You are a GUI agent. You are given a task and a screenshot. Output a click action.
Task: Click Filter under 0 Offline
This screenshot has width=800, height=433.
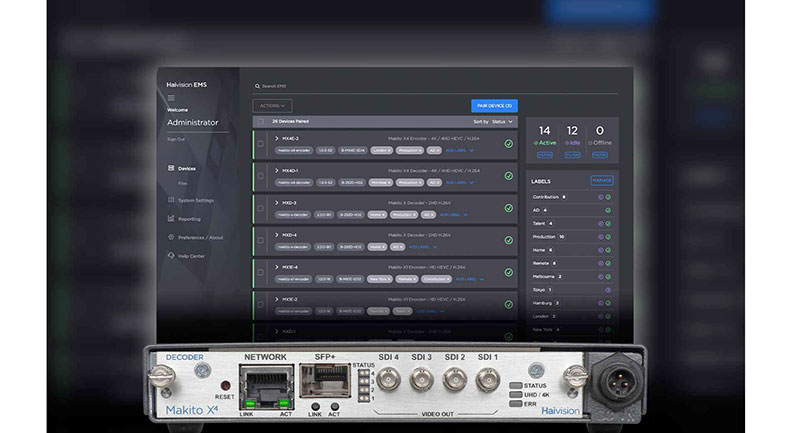click(x=600, y=155)
